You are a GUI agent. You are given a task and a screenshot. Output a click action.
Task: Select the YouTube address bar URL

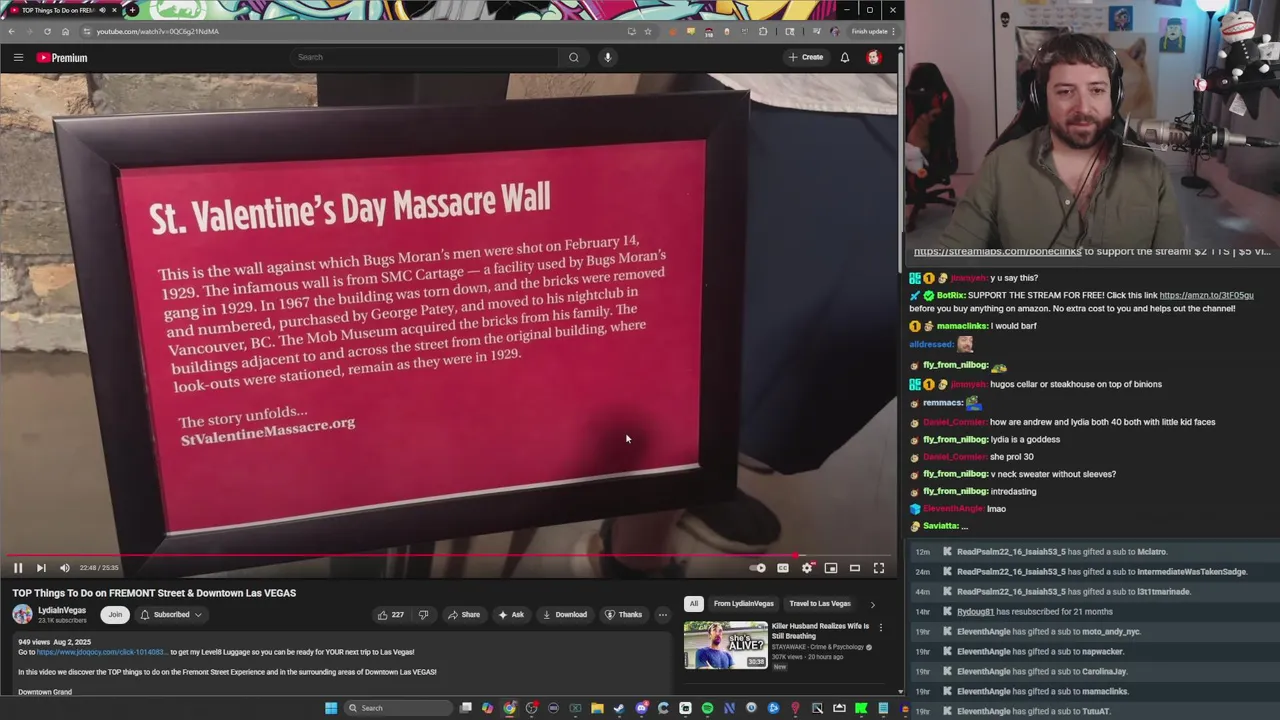coord(158,31)
